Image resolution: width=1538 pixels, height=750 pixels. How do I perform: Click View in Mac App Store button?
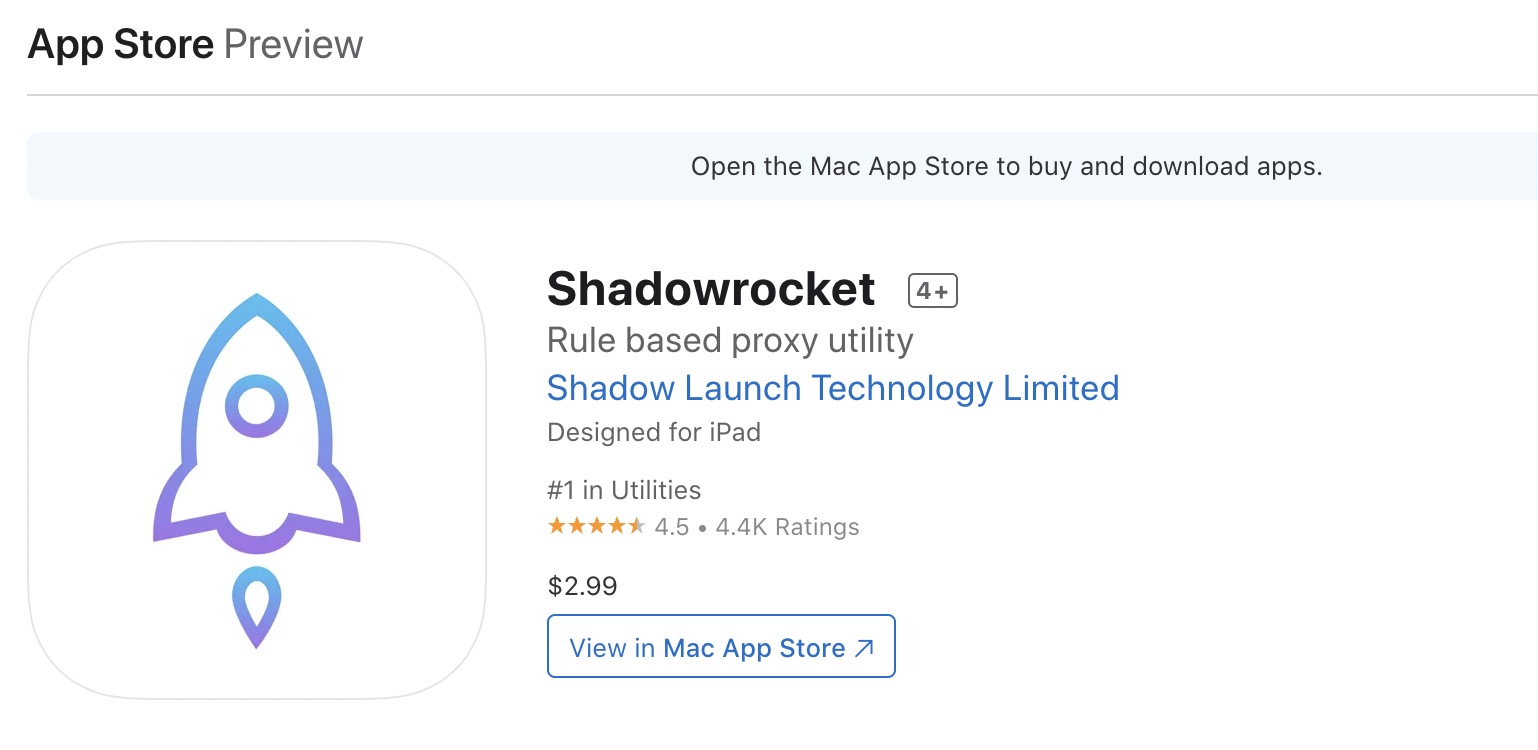721,646
